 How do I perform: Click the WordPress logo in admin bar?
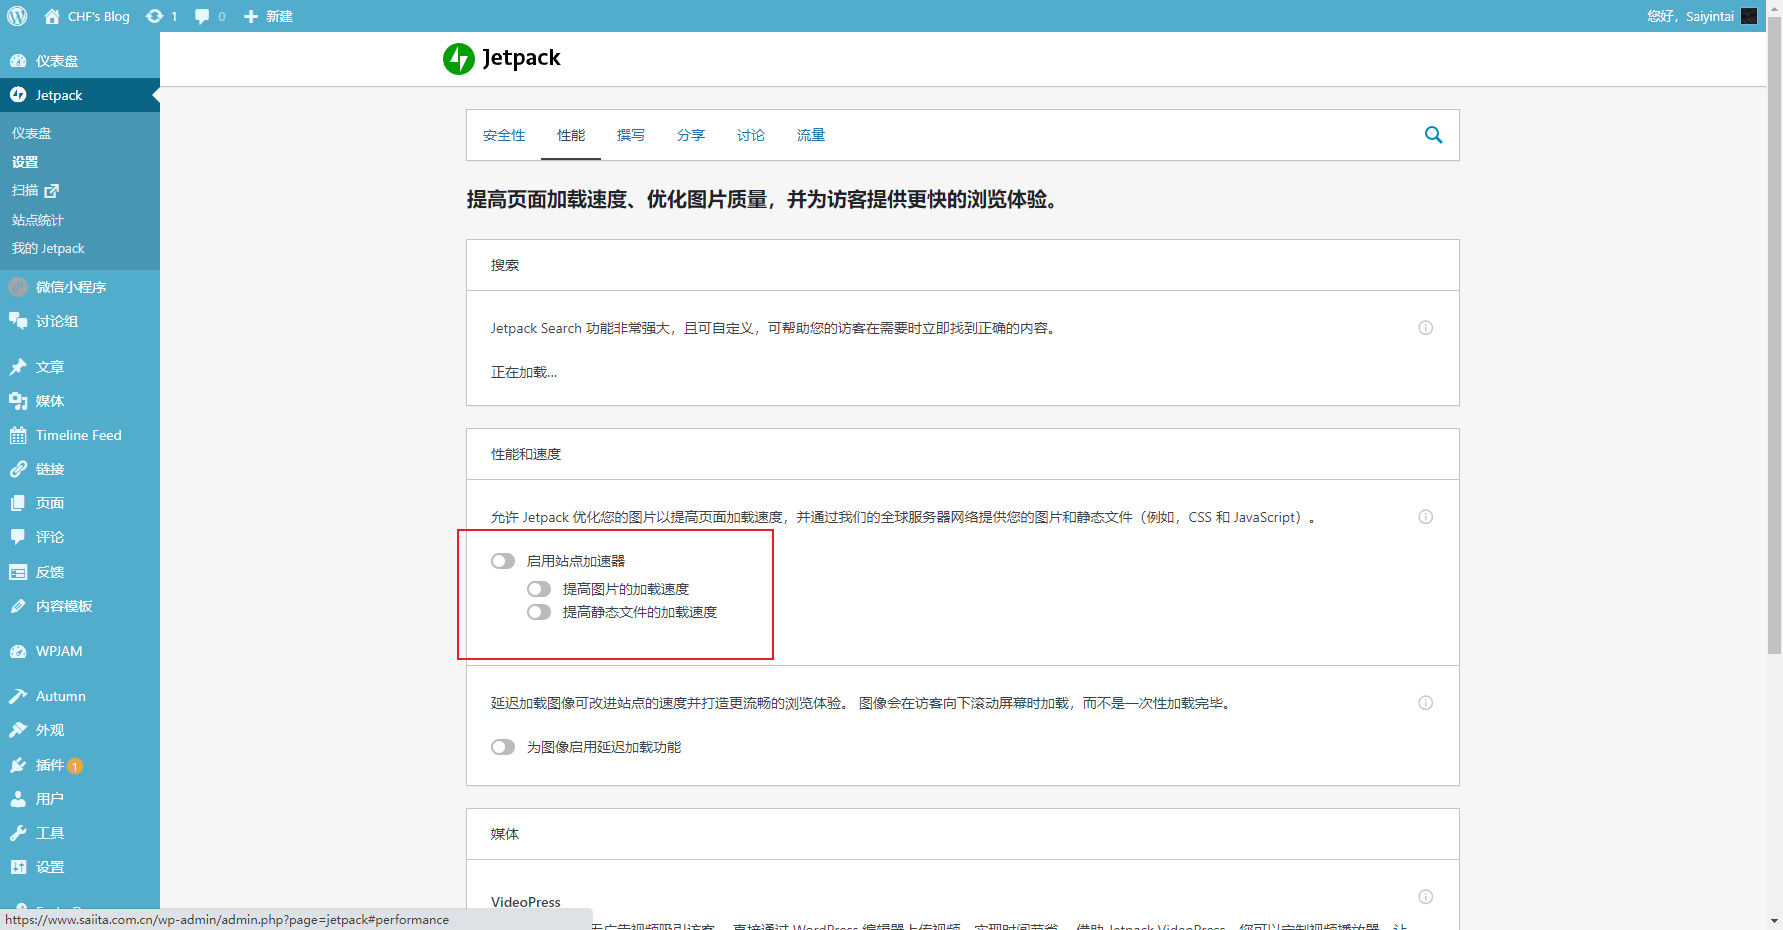(18, 16)
